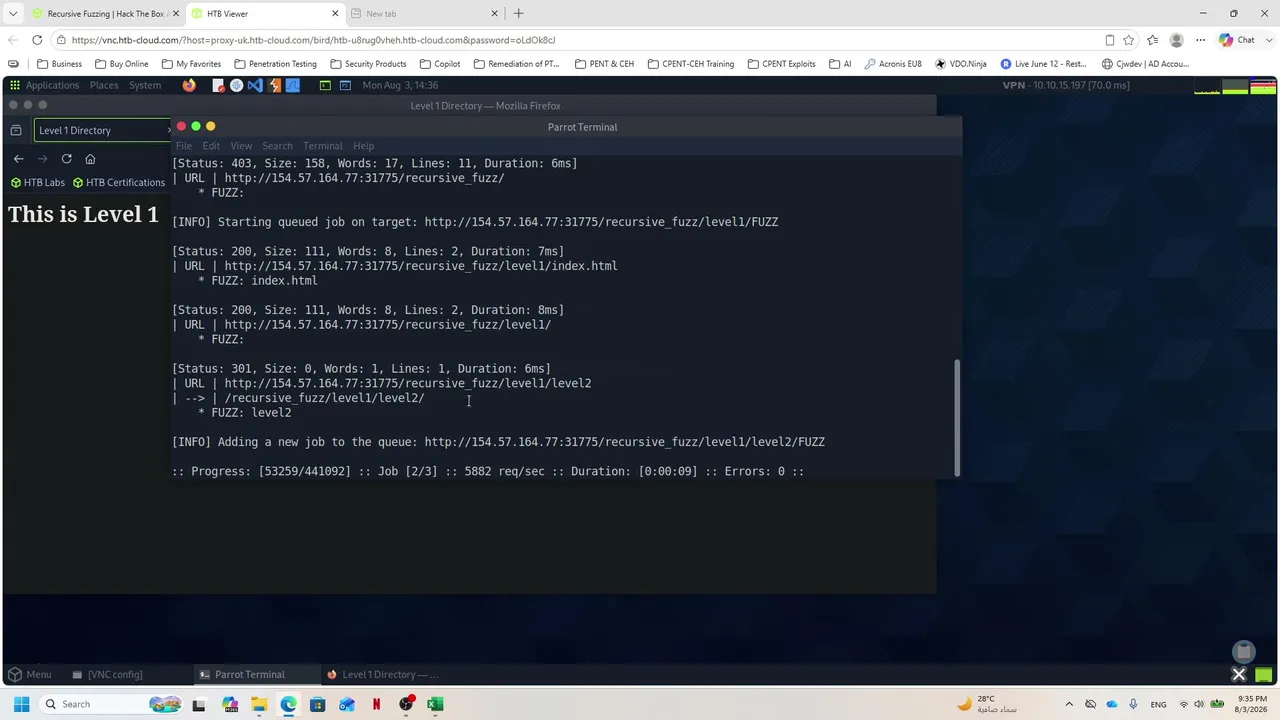Image resolution: width=1280 pixels, height=720 pixels.
Task: Expand the Chat dropdown arrow in Edge
Action: 1268,40
